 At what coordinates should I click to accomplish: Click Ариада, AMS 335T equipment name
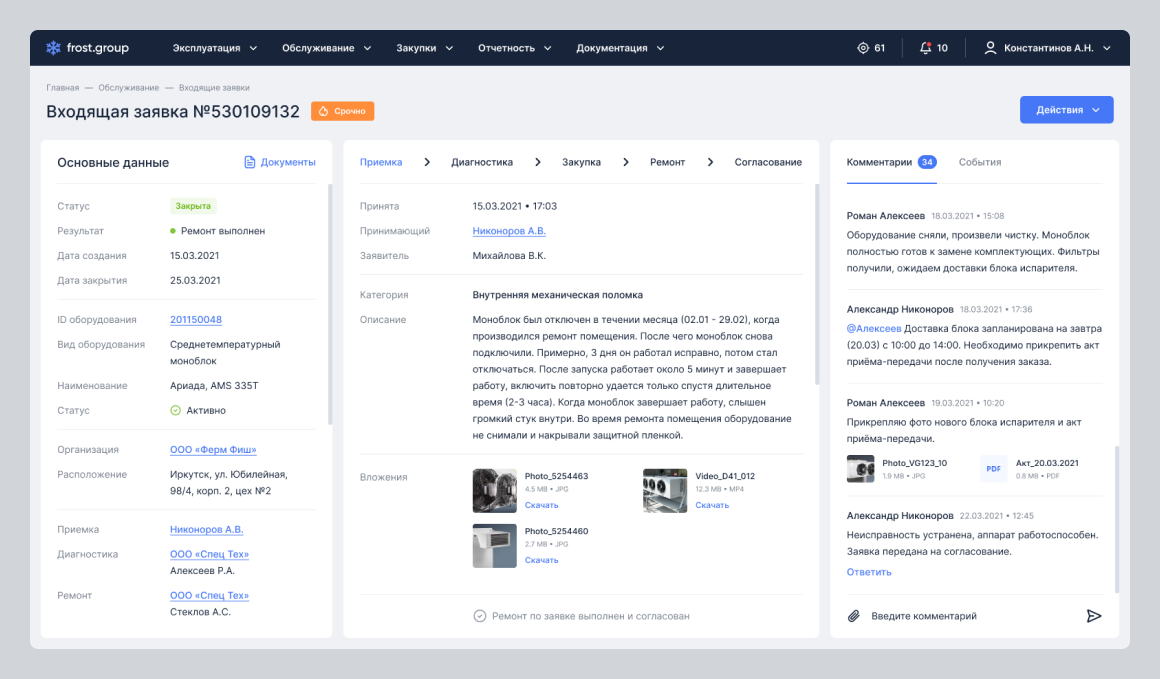point(214,385)
